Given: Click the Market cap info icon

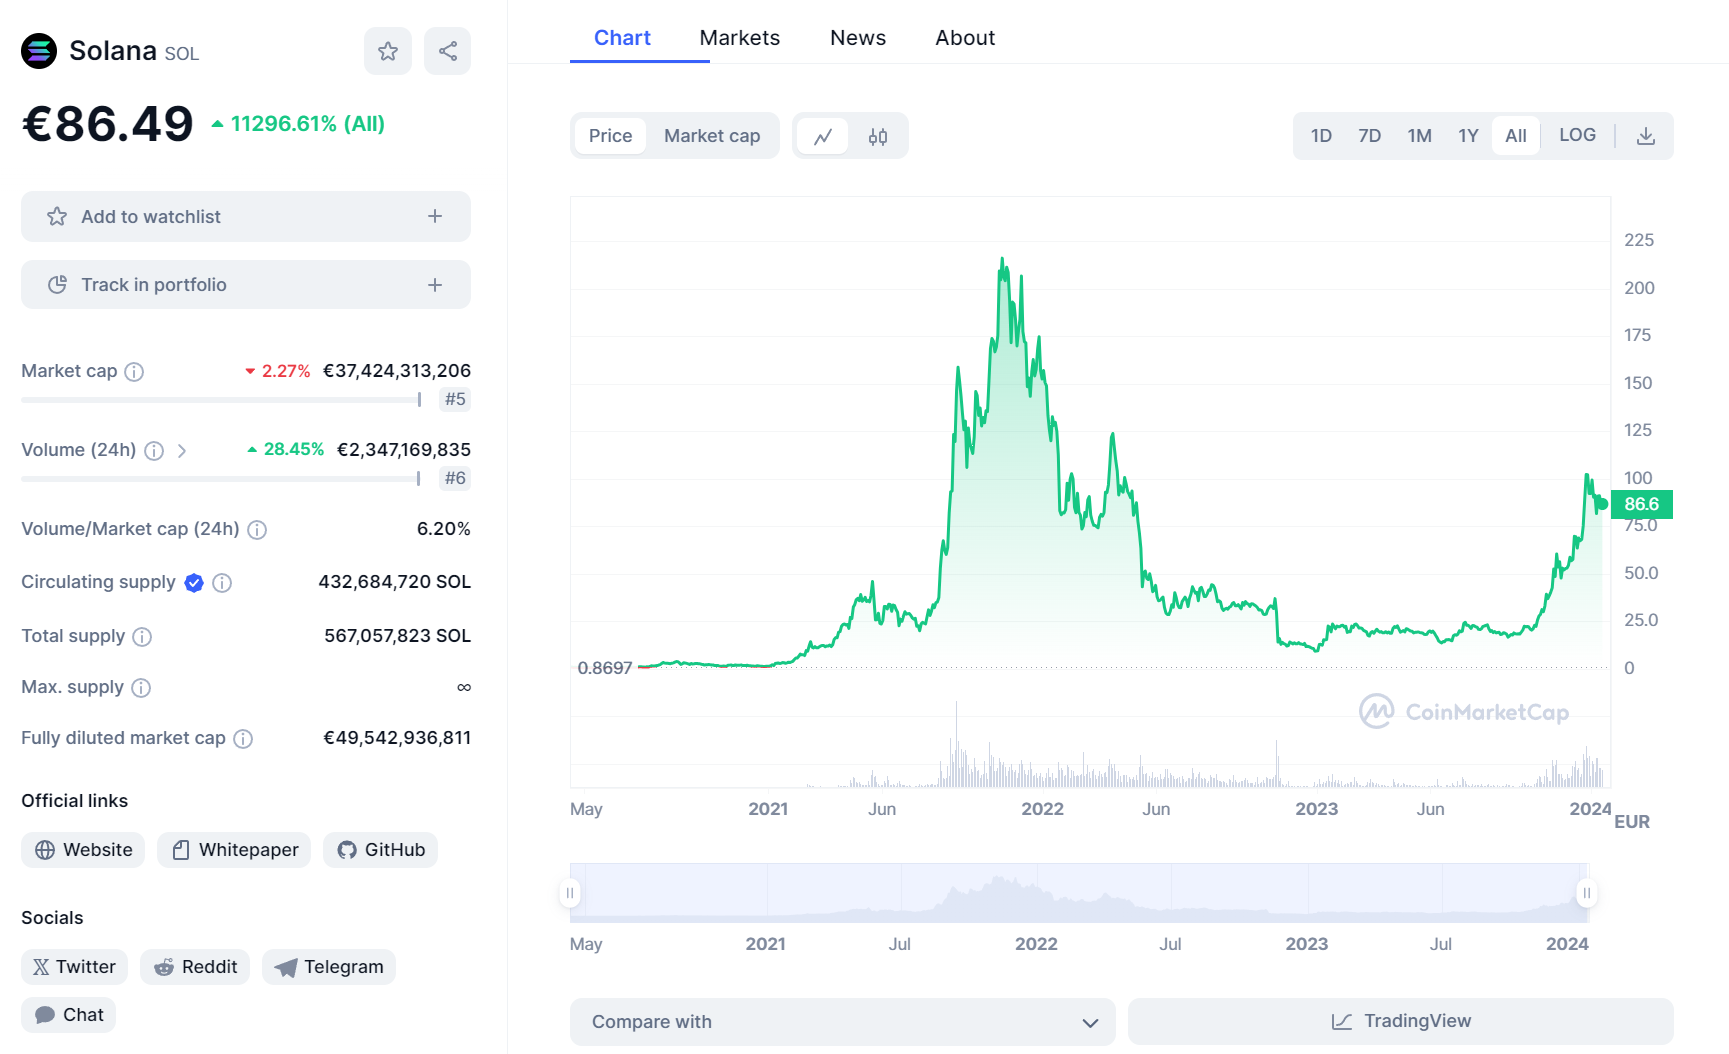Looking at the screenshot, I should tap(134, 372).
